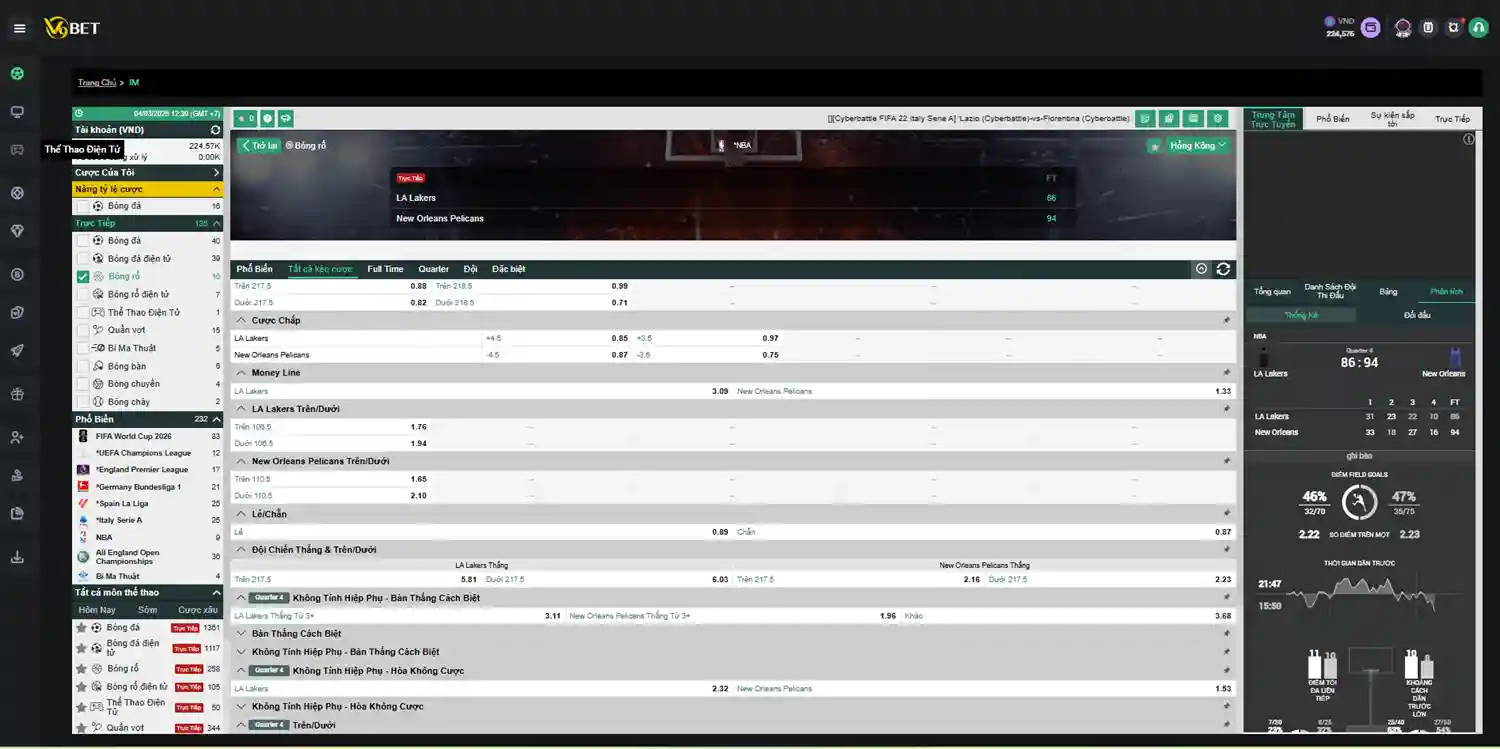Refresh account balance next to Tài khoản (VND)
This screenshot has height=749, width=1500.
coord(215,130)
